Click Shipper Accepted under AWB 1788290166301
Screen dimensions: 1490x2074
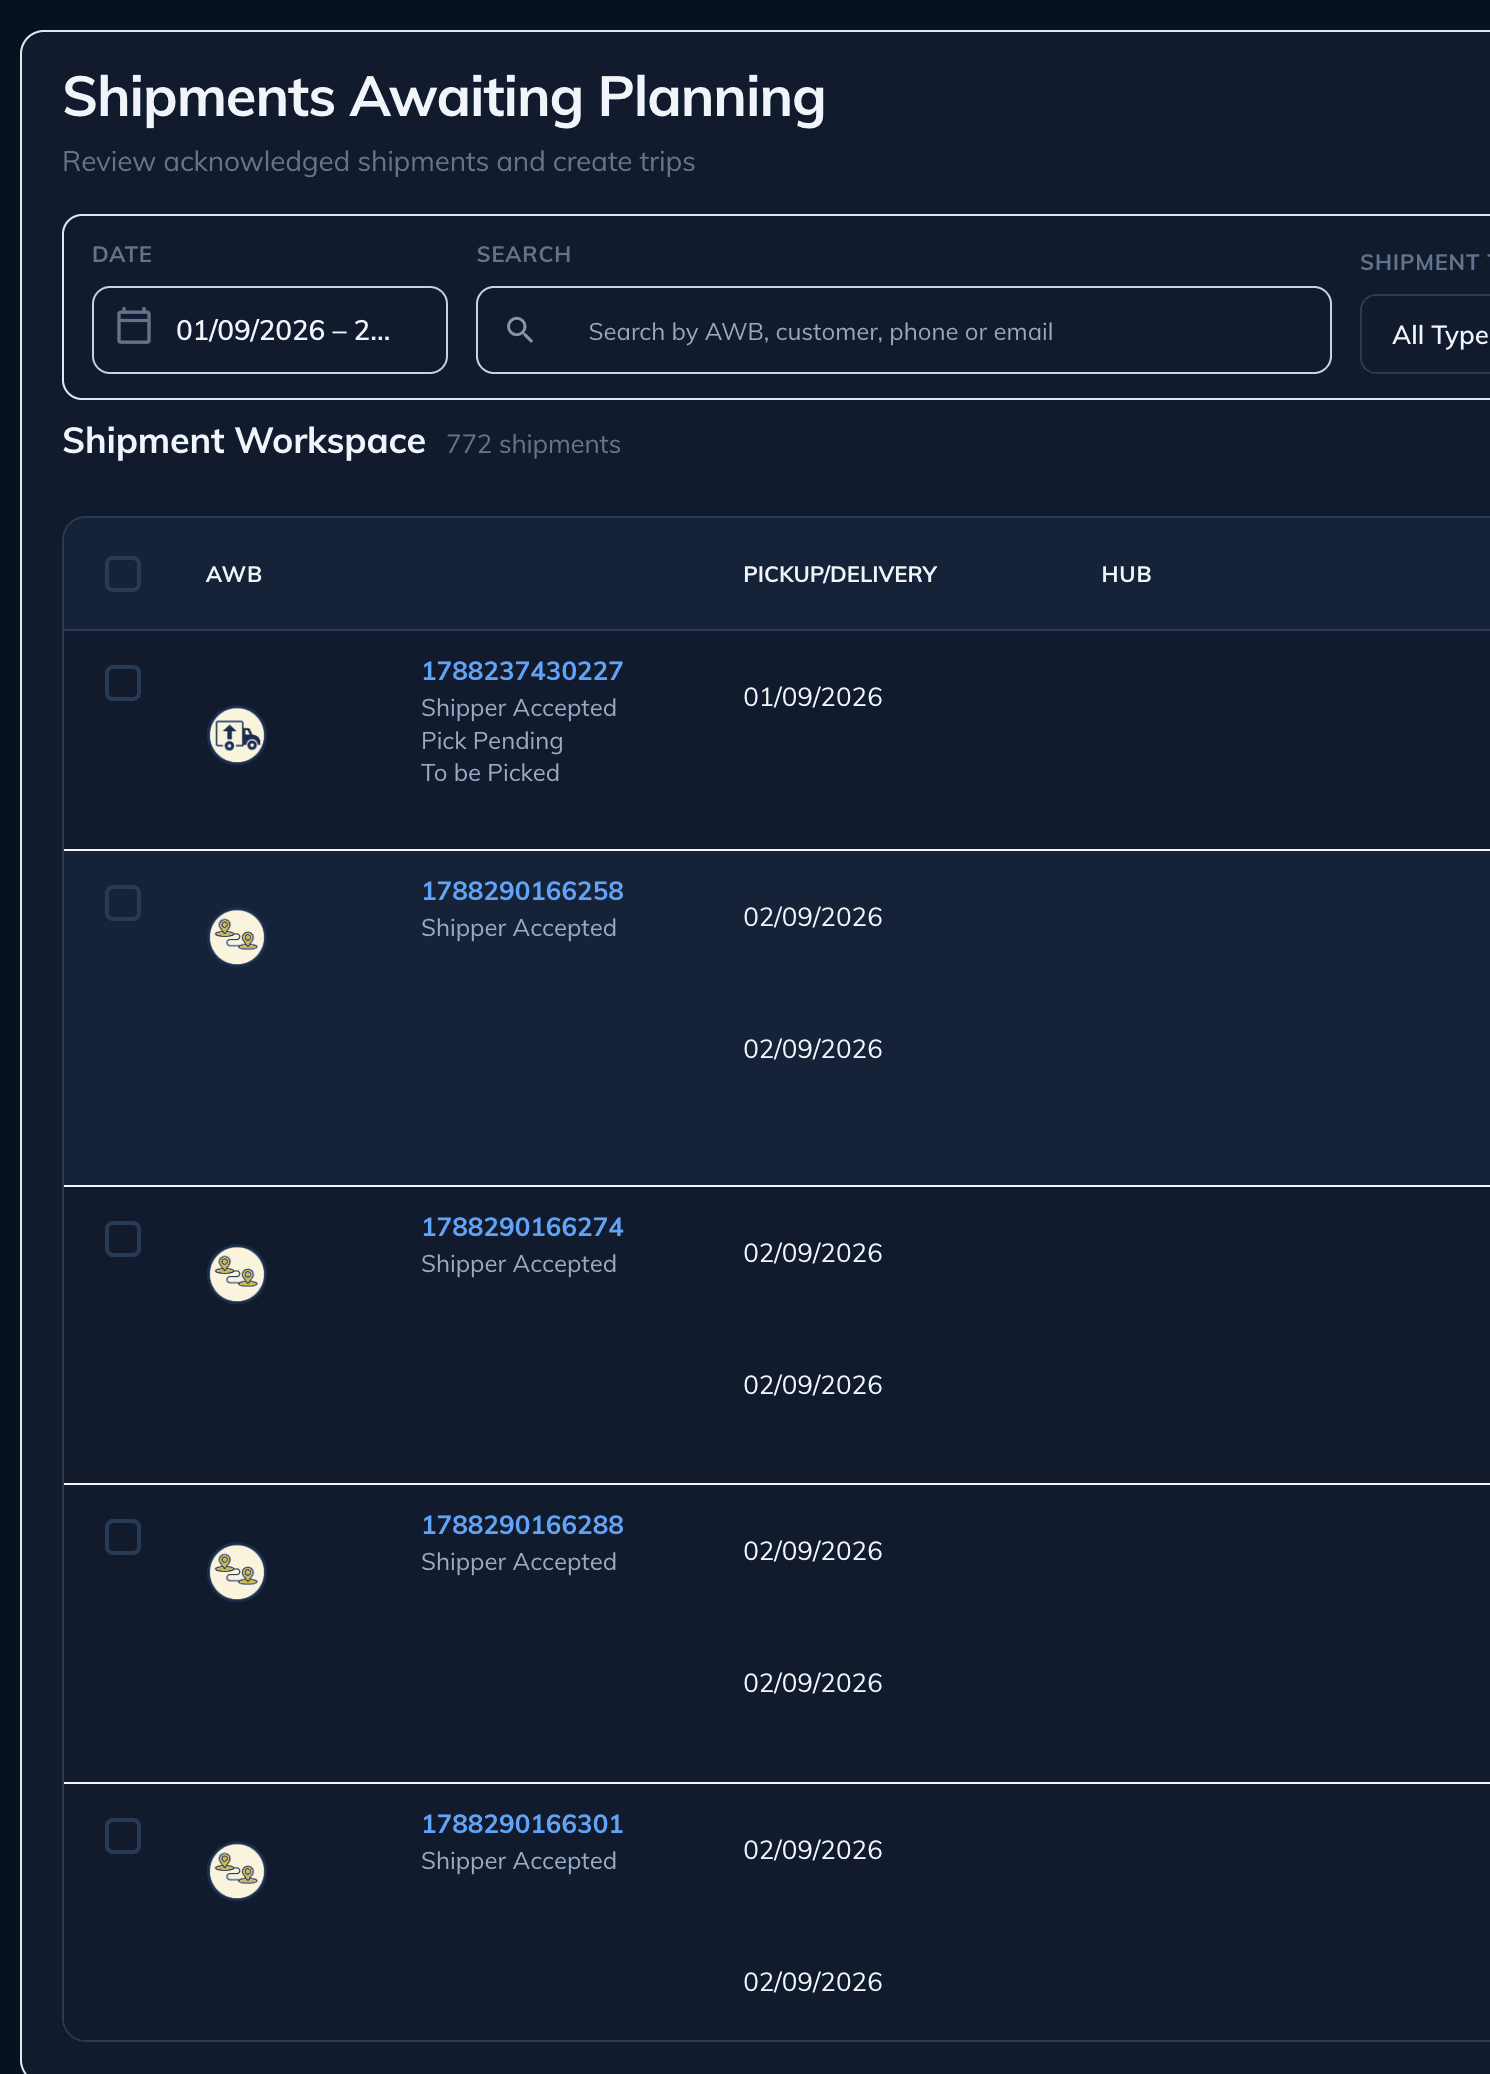[x=519, y=1861]
